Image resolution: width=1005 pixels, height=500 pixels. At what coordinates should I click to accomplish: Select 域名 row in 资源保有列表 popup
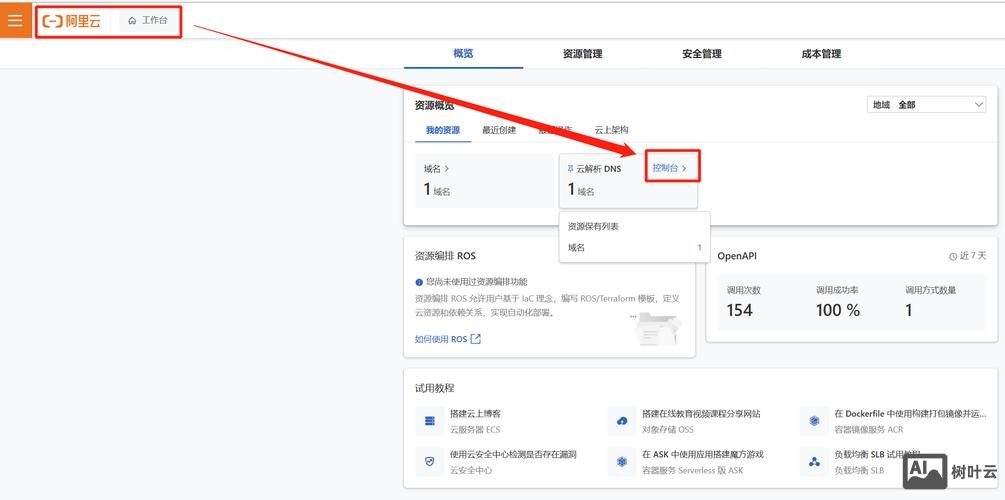click(635, 247)
